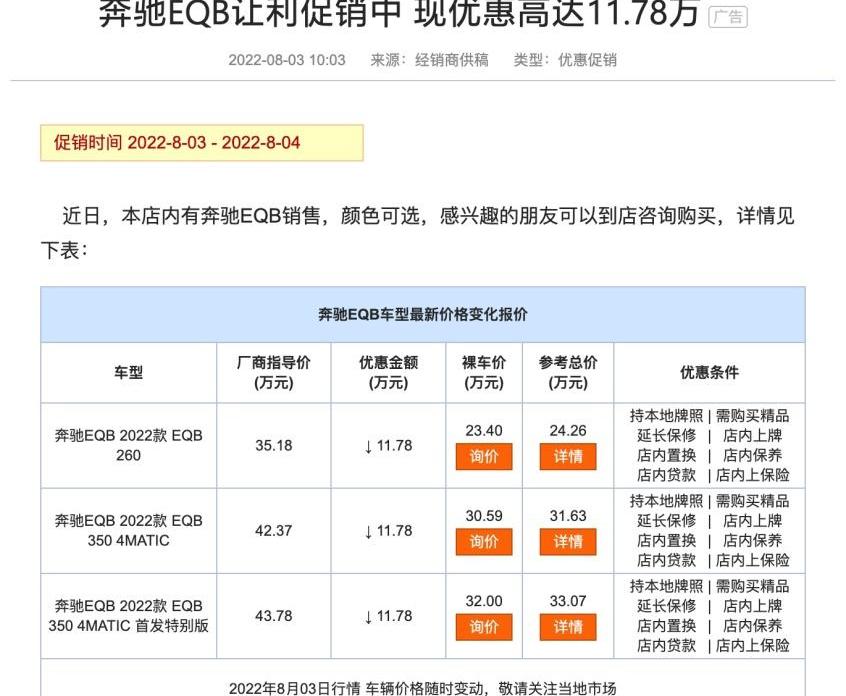Click the publish date 2022-08-03 10:03
Viewport: 846px width, 696px height.
pyautogui.click(x=286, y=60)
